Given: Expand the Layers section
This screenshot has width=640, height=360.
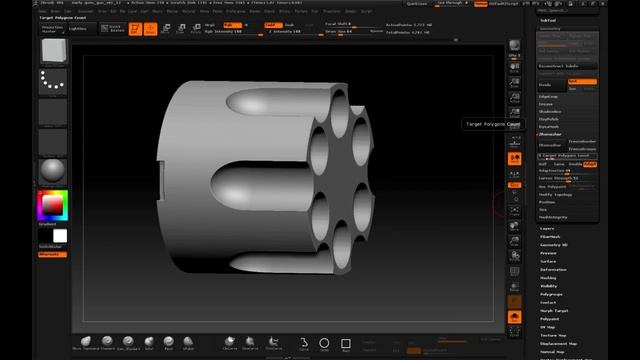Looking at the screenshot, I should (547, 229).
